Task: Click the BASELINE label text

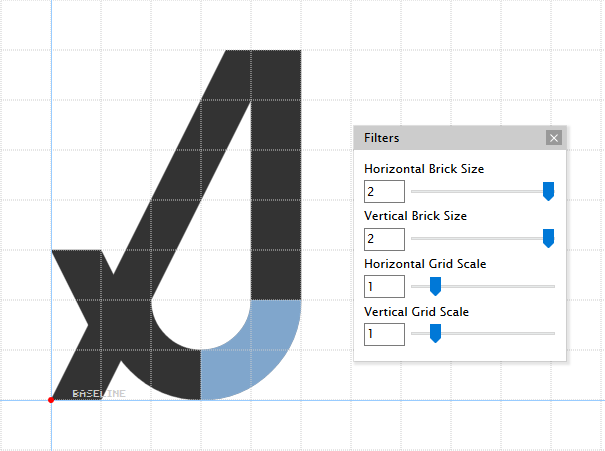Action: click(x=99, y=394)
